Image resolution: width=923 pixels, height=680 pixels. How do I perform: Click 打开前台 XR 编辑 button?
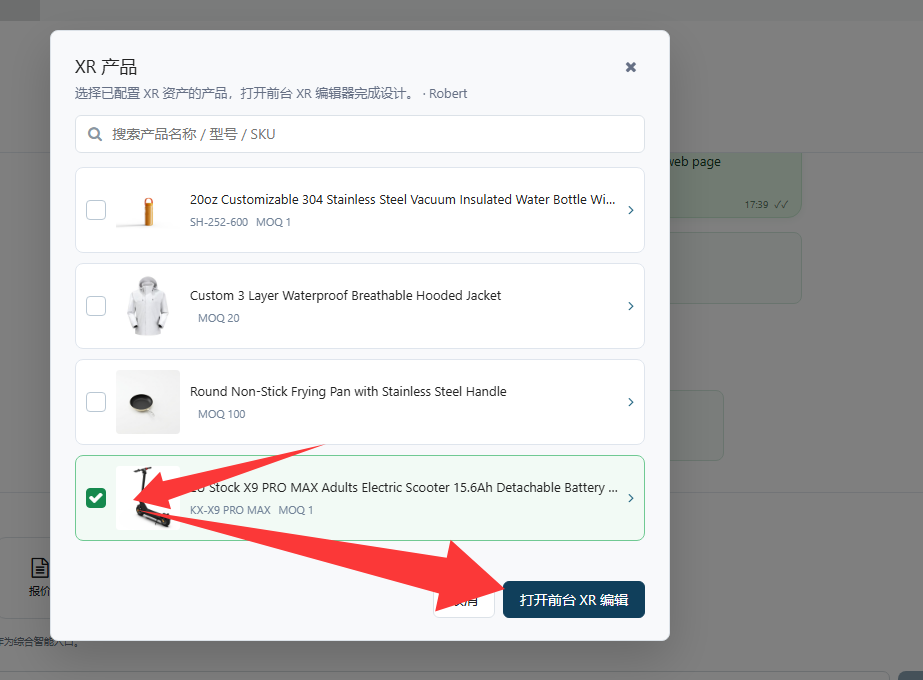click(x=574, y=599)
